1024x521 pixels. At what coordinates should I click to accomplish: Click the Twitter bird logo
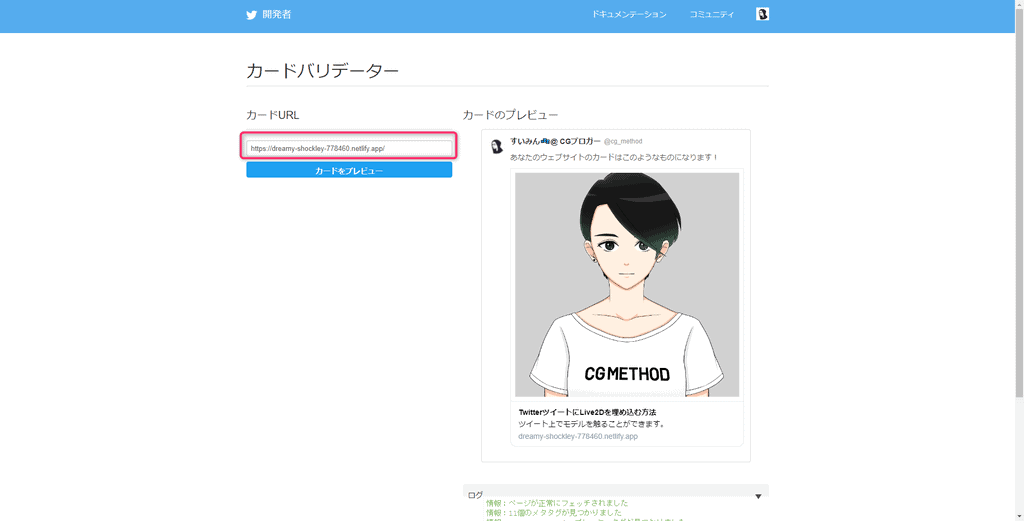tap(252, 15)
